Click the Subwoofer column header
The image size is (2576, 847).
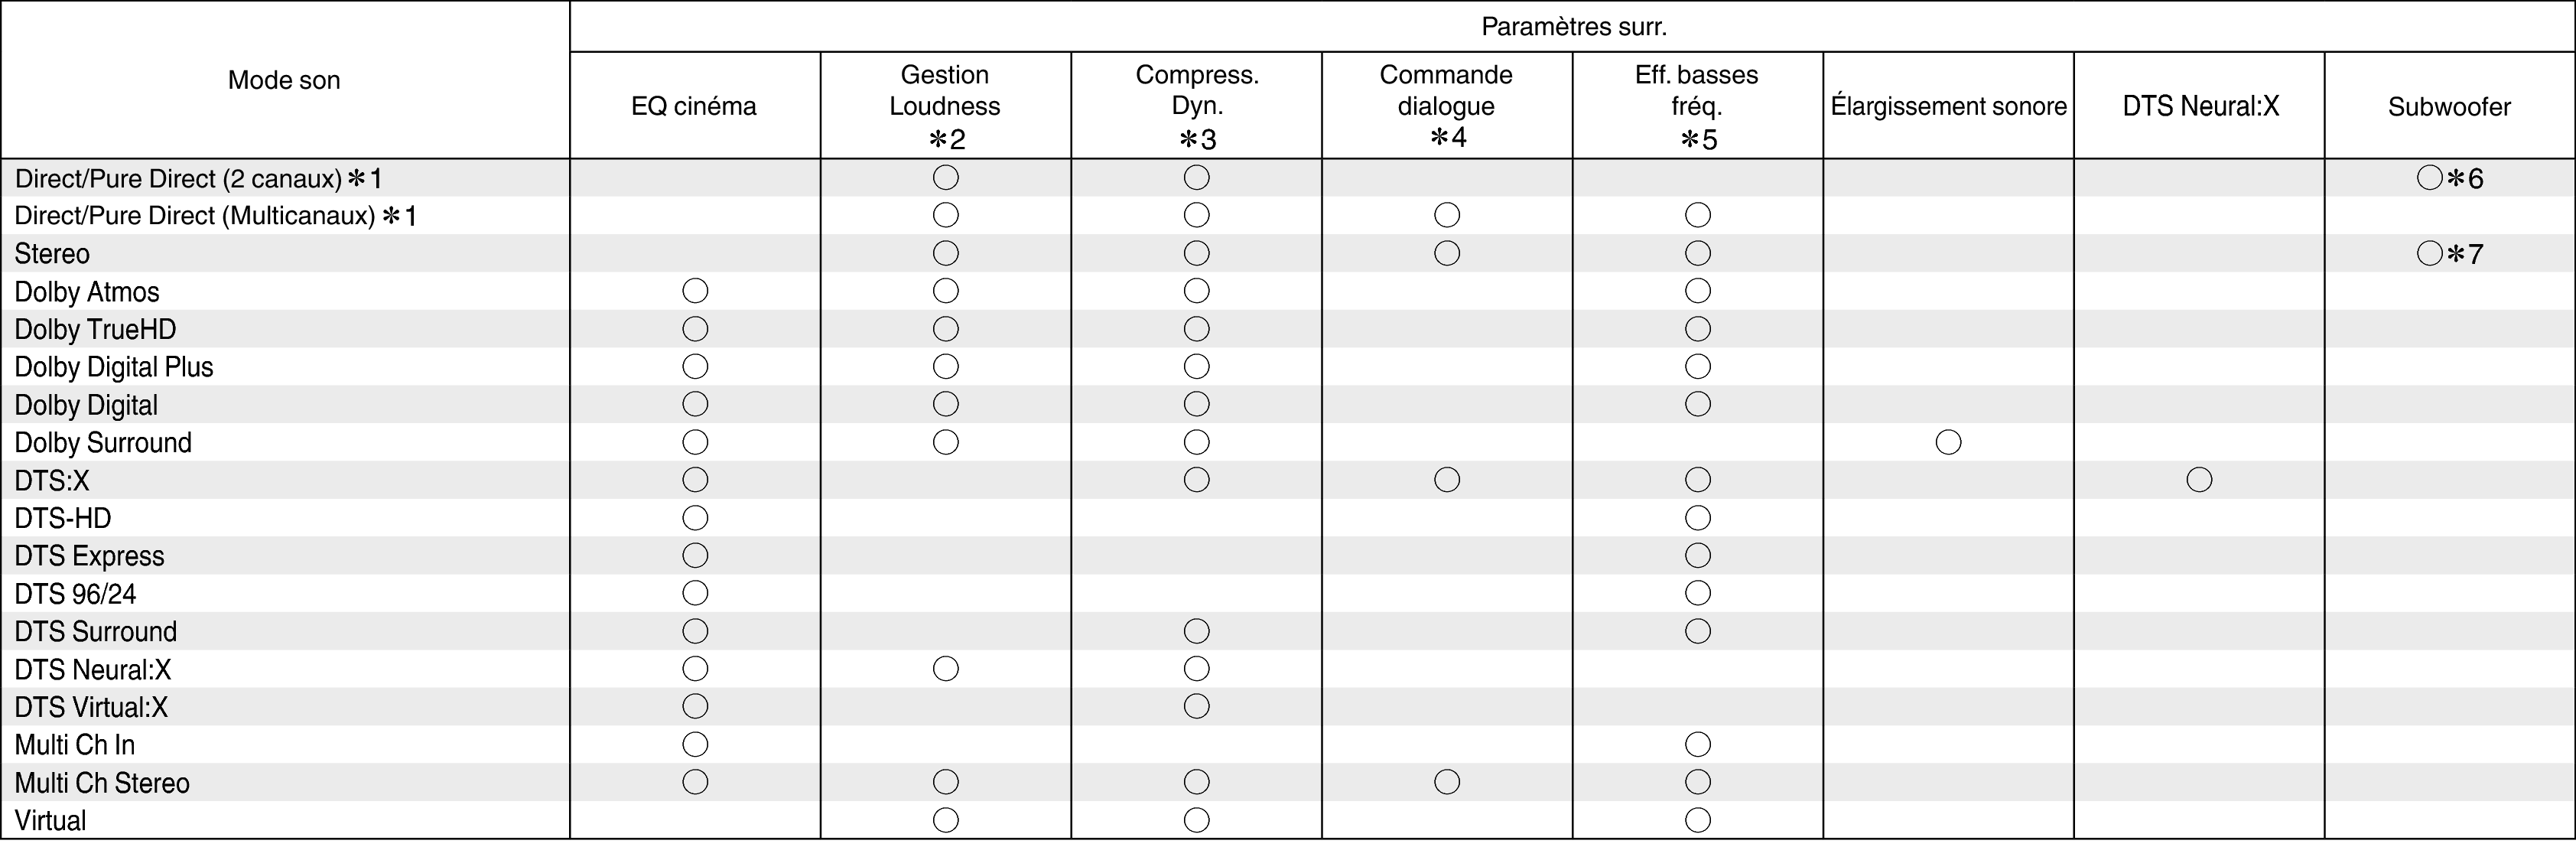point(2449,106)
